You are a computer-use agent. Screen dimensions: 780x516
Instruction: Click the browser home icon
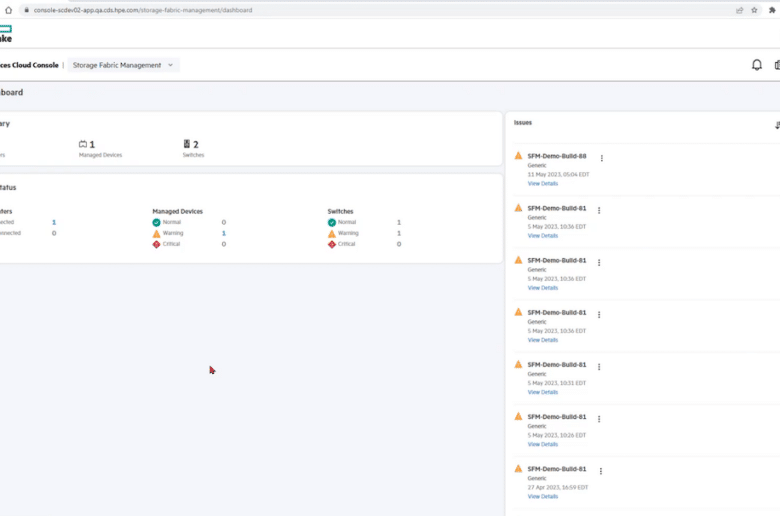pyautogui.click(x=8, y=10)
